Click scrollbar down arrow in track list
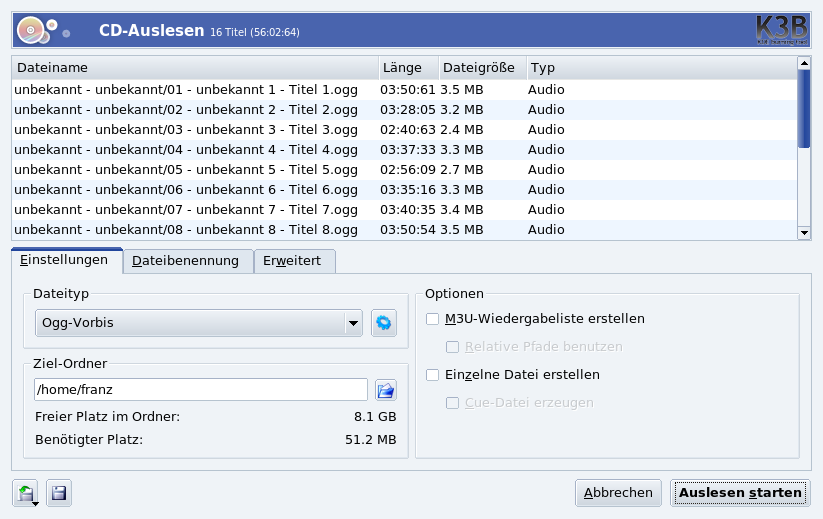The width and height of the screenshot is (823, 519). 804,233
